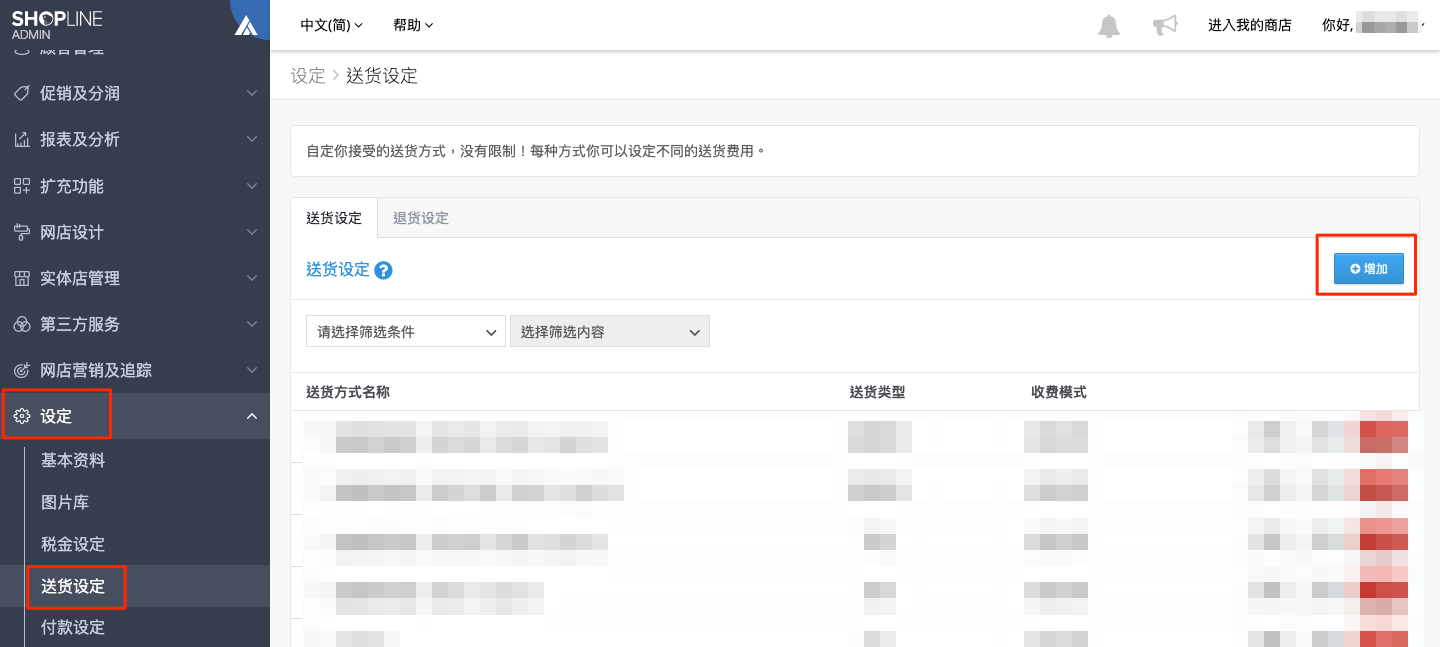
Task: Open the 中文(简) language dropdown
Action: tap(332, 25)
